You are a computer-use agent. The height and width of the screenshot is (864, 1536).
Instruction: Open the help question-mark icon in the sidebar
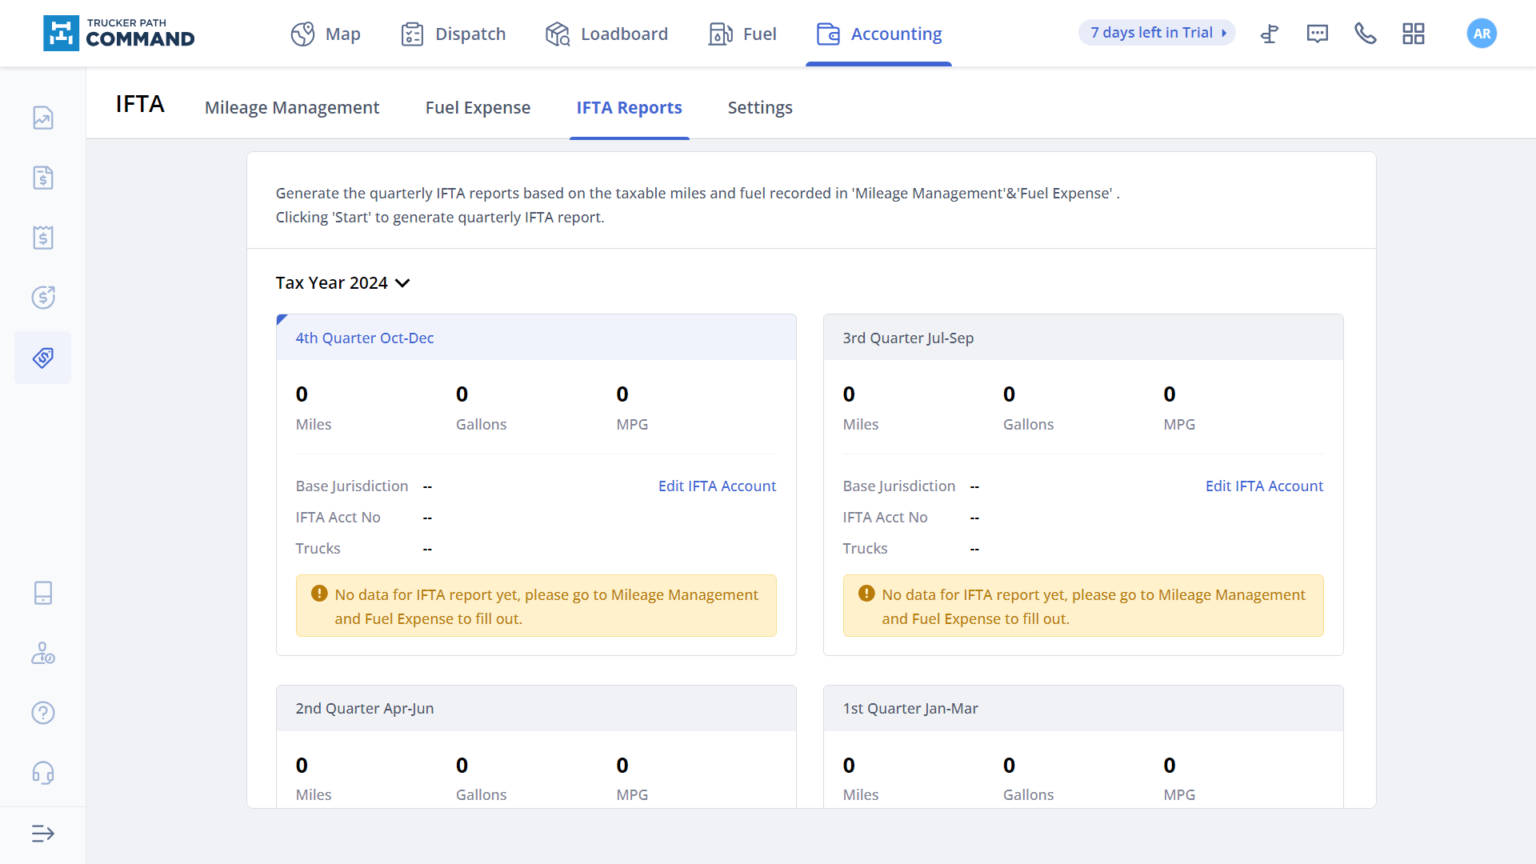tap(42, 712)
